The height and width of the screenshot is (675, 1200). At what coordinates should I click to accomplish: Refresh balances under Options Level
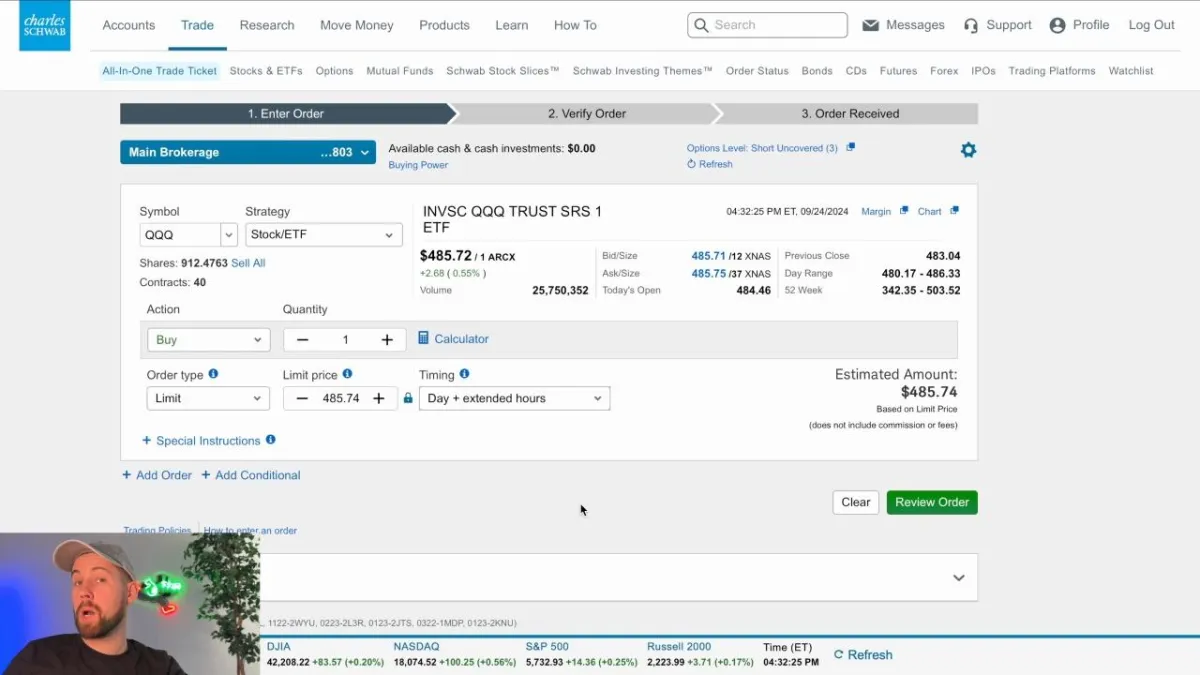pyautogui.click(x=710, y=164)
